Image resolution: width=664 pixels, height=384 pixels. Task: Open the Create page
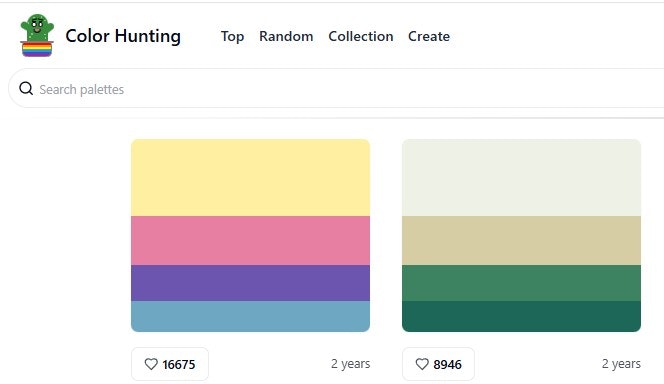tap(429, 36)
